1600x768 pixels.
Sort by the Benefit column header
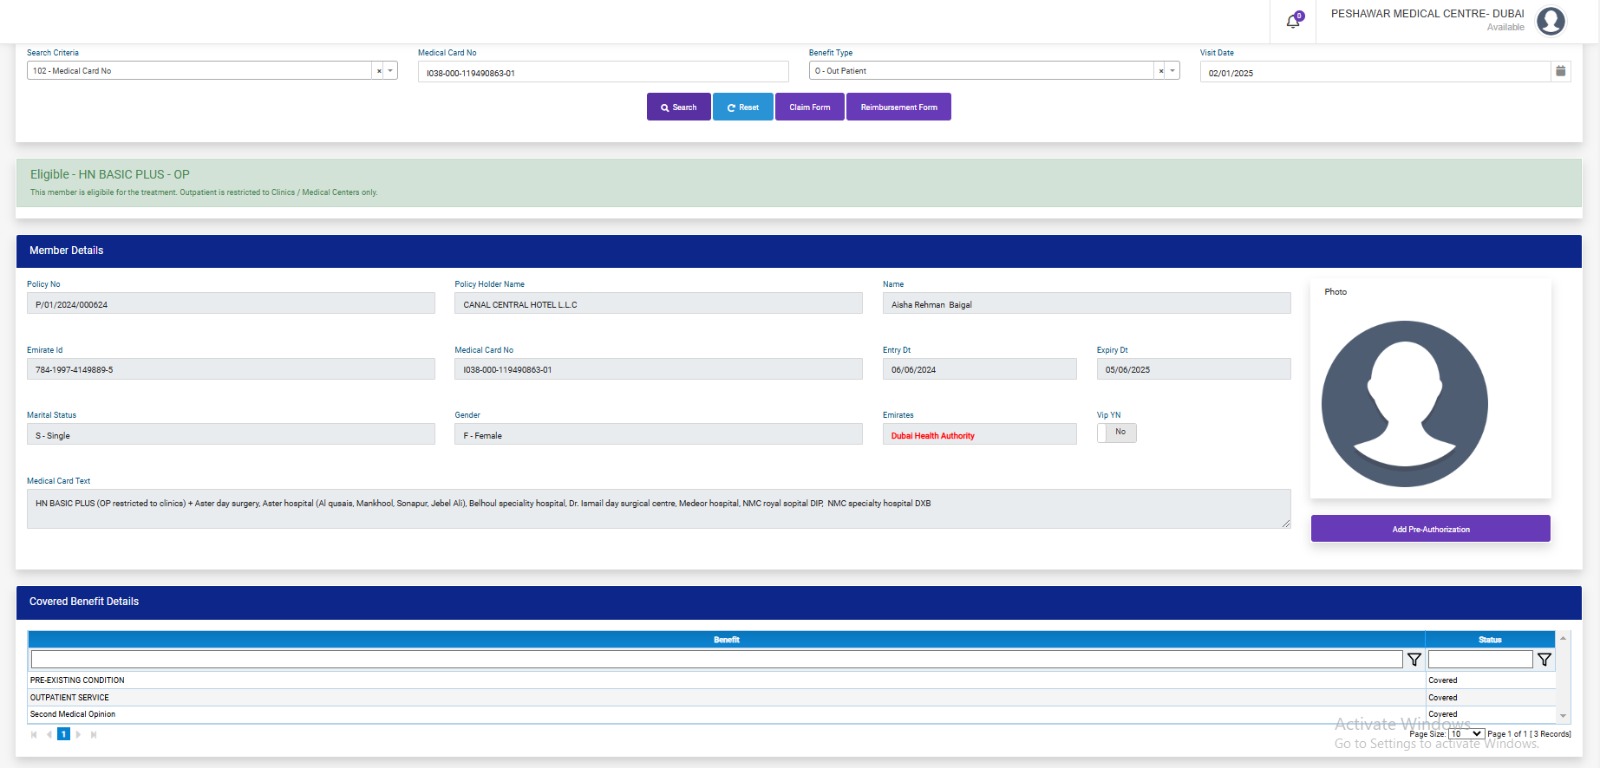click(x=726, y=640)
